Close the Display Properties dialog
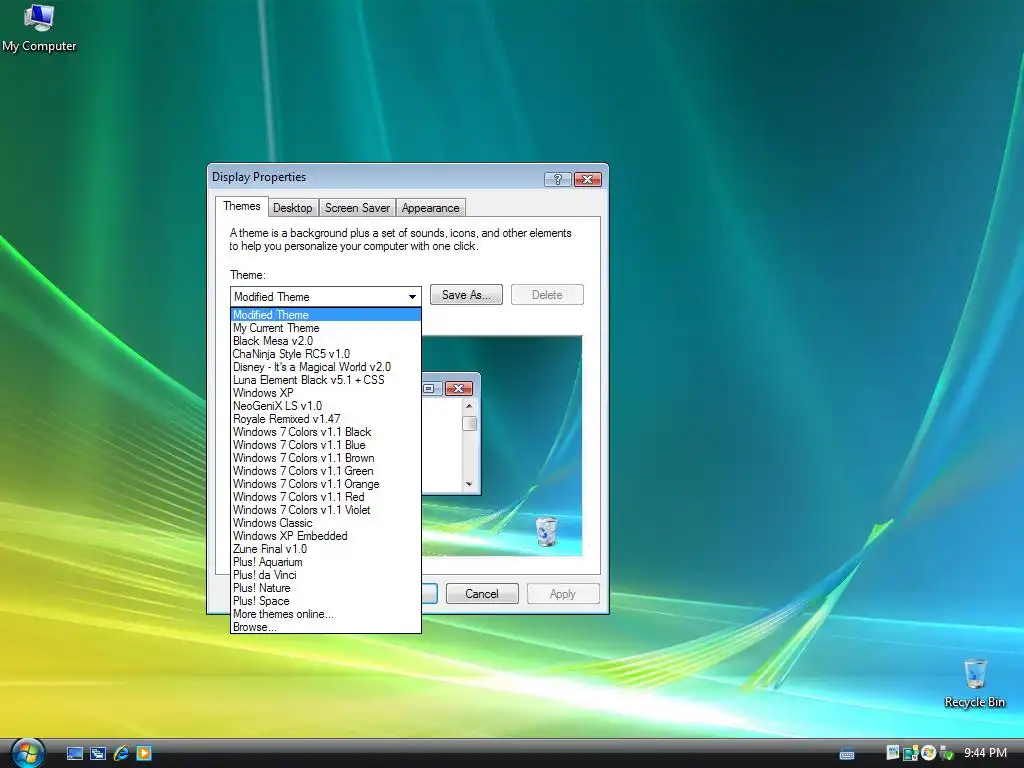Screen dimensions: 1024x768 (x=588, y=179)
